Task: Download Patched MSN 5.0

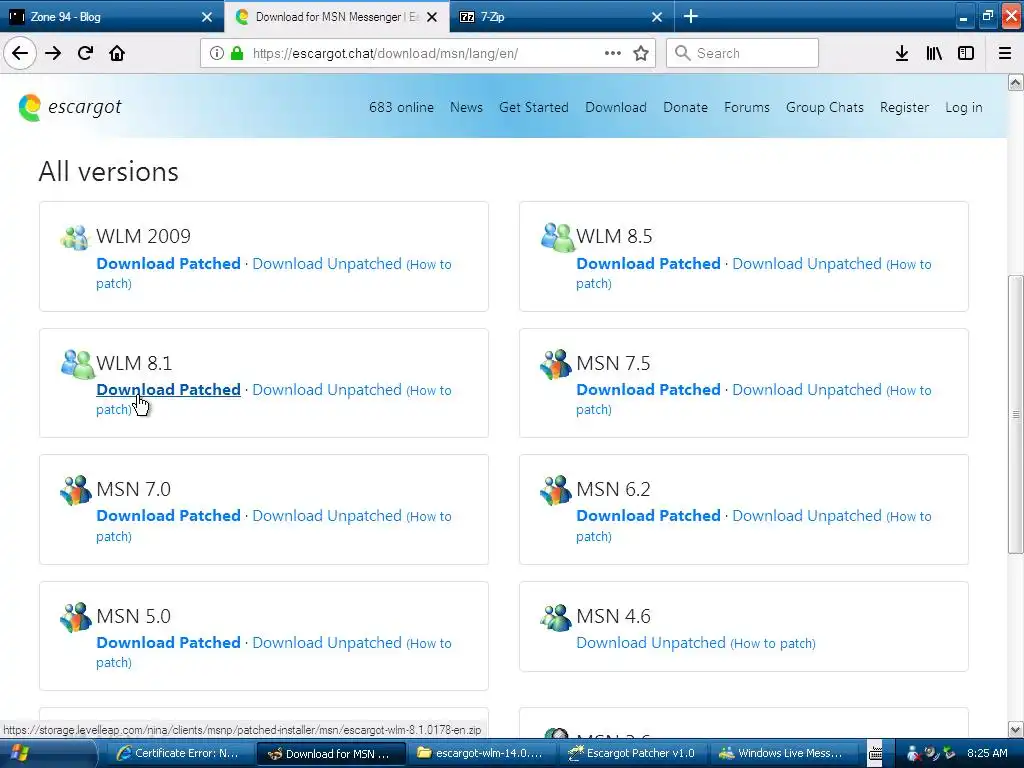Action: tap(168, 643)
